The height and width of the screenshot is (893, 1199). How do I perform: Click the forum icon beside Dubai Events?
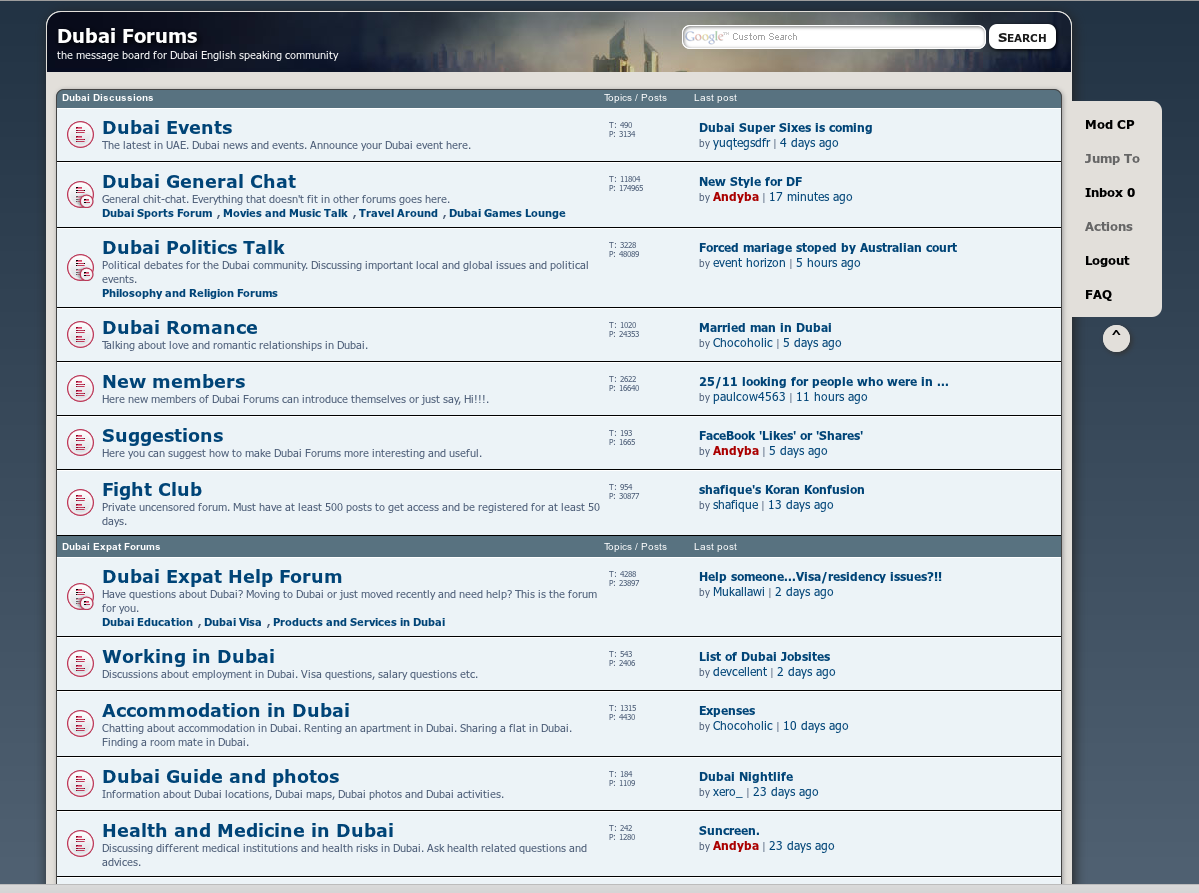point(80,134)
